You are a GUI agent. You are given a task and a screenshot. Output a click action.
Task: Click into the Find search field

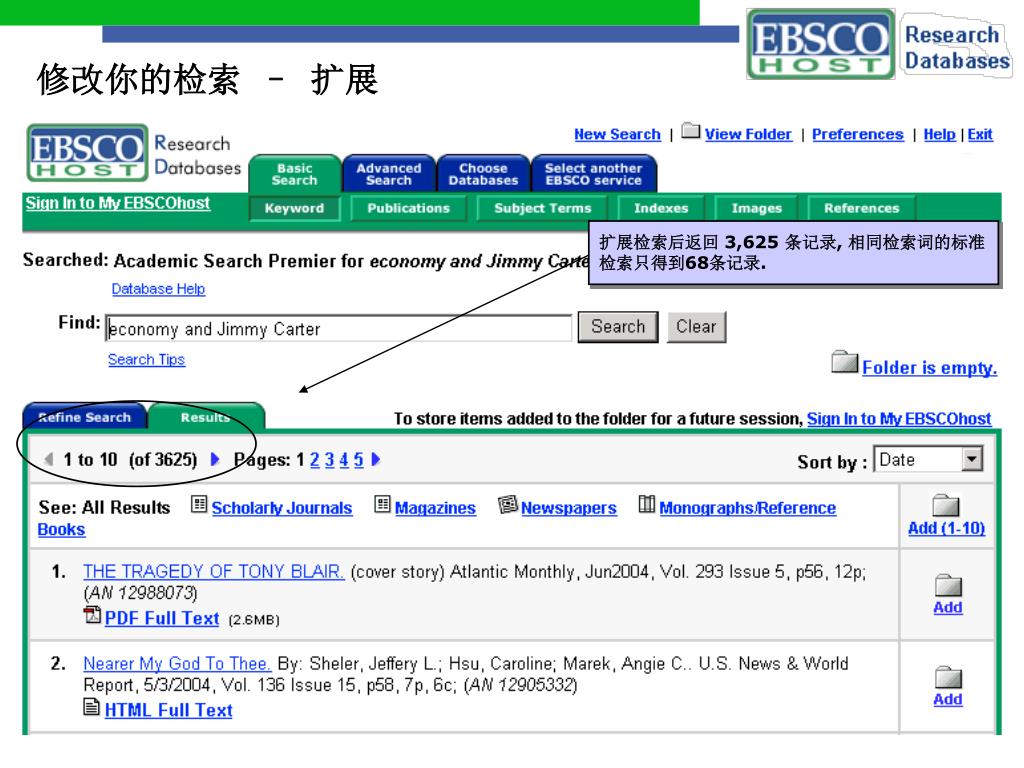coord(338,328)
